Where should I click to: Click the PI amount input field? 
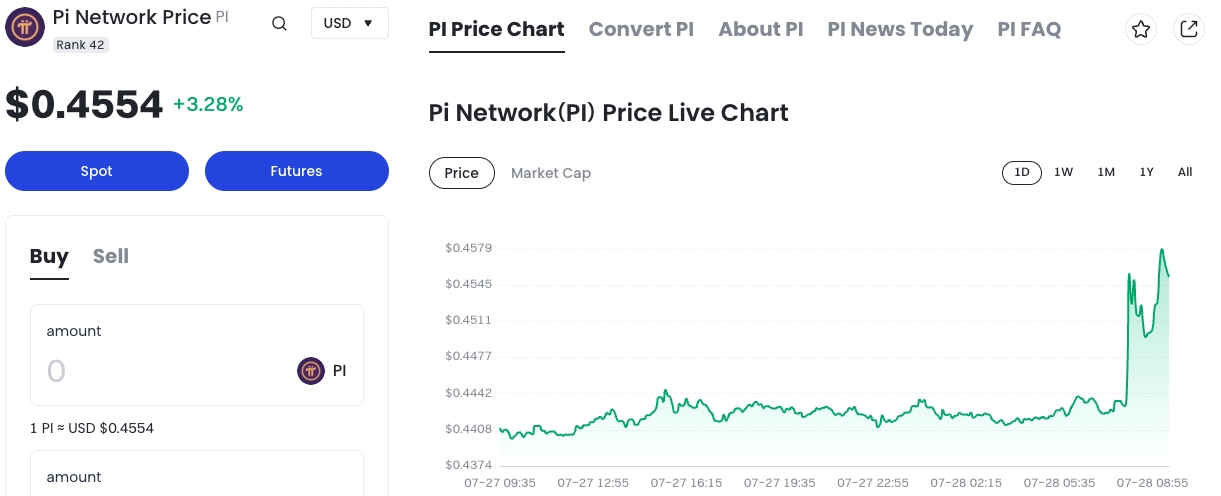(x=160, y=371)
